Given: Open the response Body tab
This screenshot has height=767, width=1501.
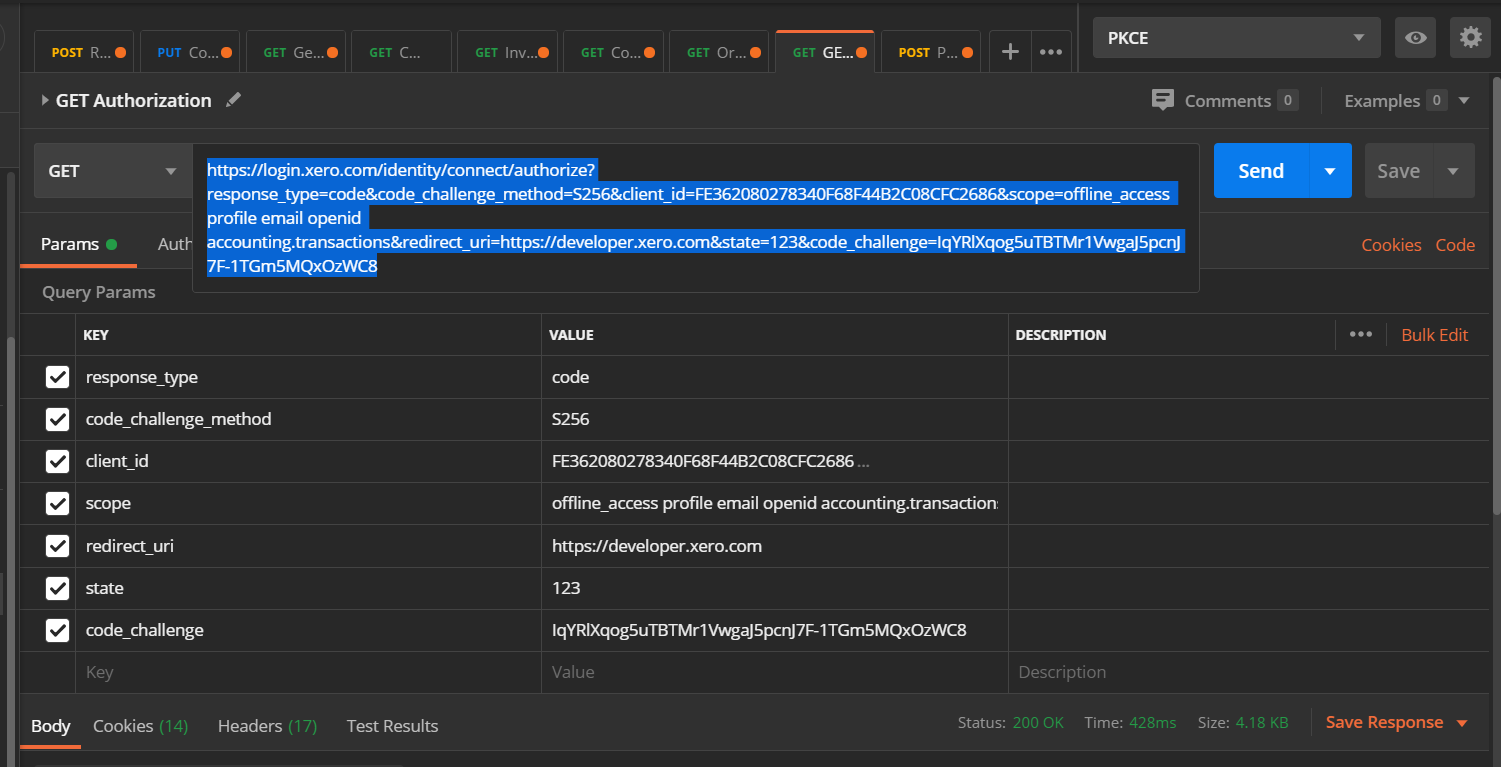Looking at the screenshot, I should [51, 726].
